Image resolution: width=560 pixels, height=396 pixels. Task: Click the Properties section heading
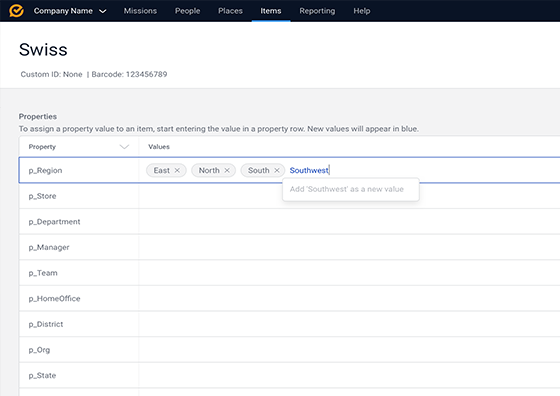click(38, 116)
